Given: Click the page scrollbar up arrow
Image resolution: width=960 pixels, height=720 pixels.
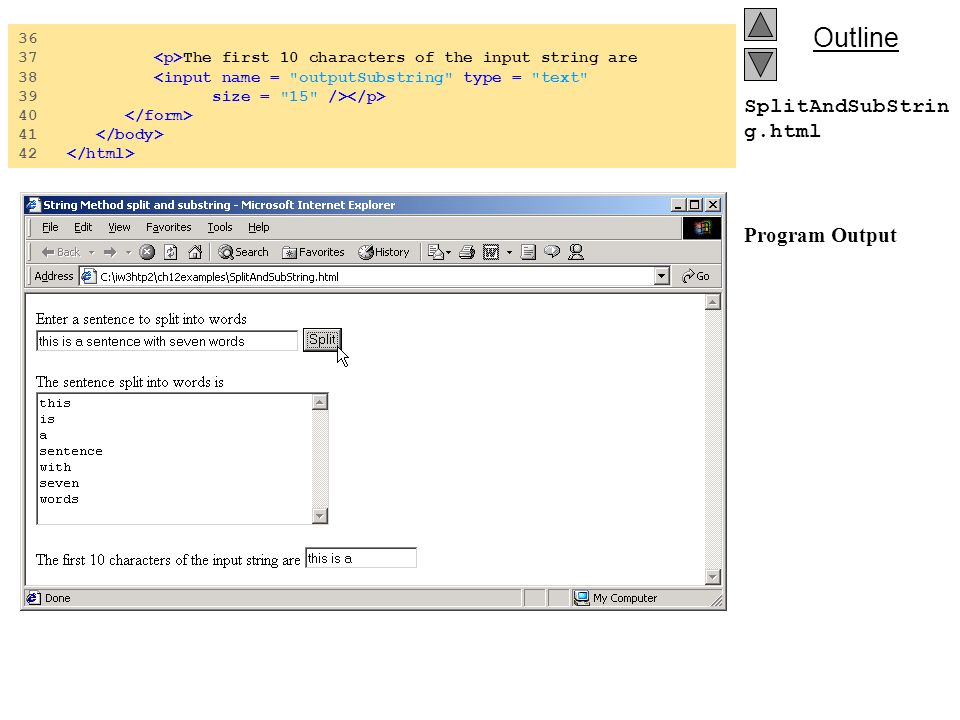Looking at the screenshot, I should (713, 302).
